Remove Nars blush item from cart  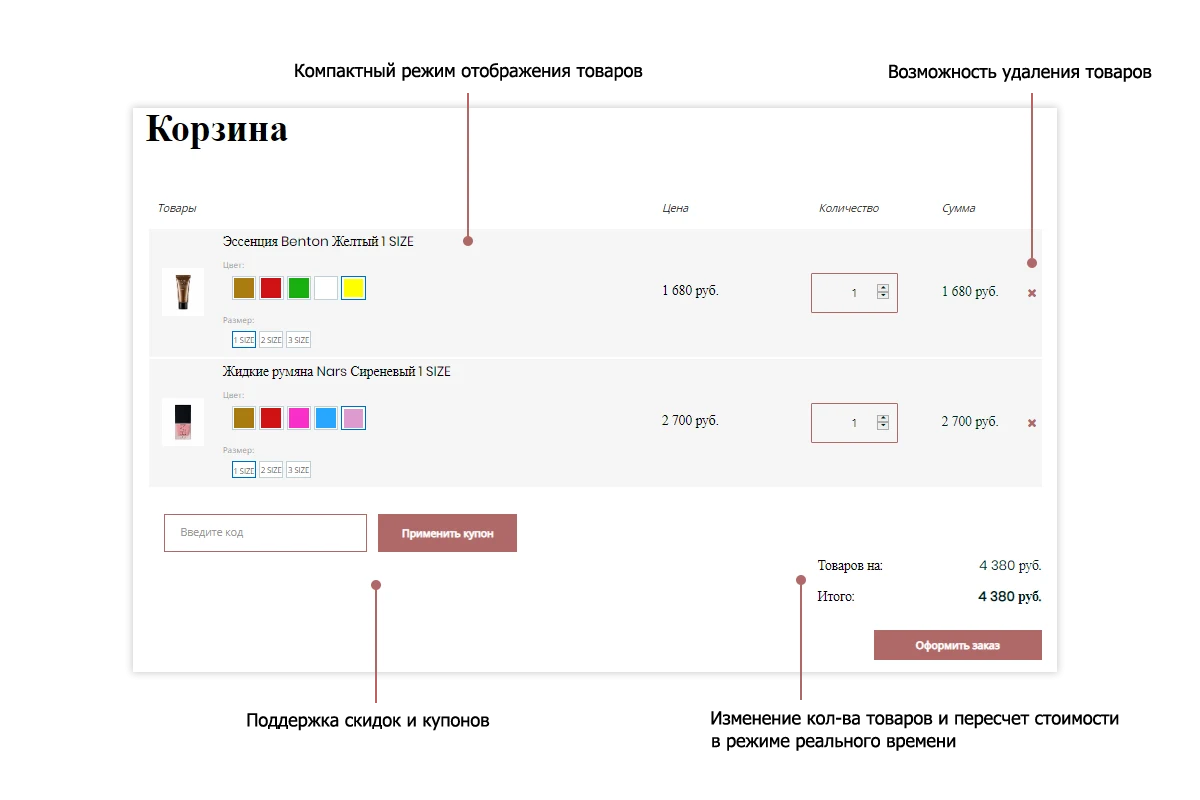[1032, 423]
